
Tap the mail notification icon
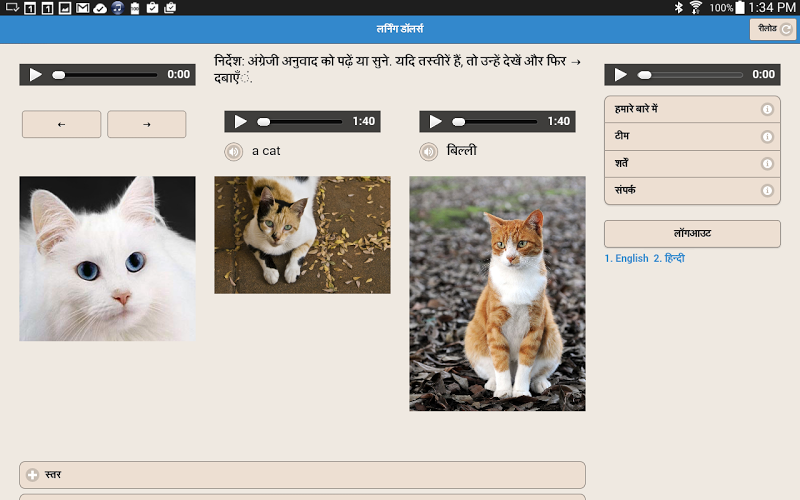[x=83, y=8]
